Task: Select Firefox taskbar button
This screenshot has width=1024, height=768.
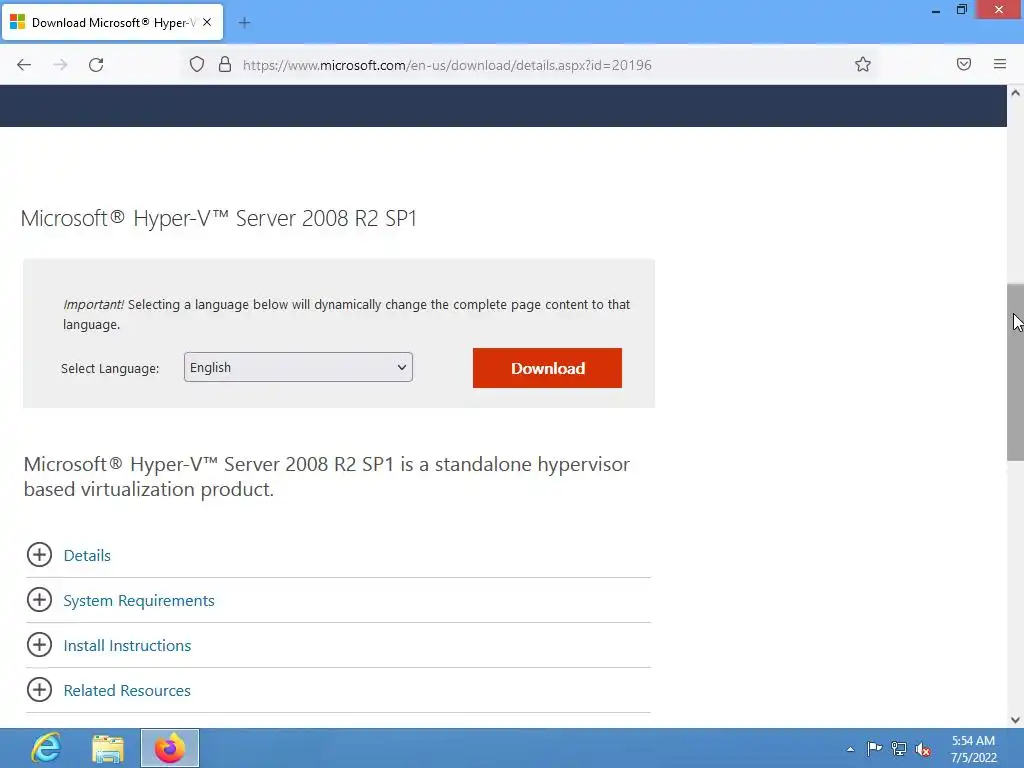Action: pyautogui.click(x=170, y=748)
